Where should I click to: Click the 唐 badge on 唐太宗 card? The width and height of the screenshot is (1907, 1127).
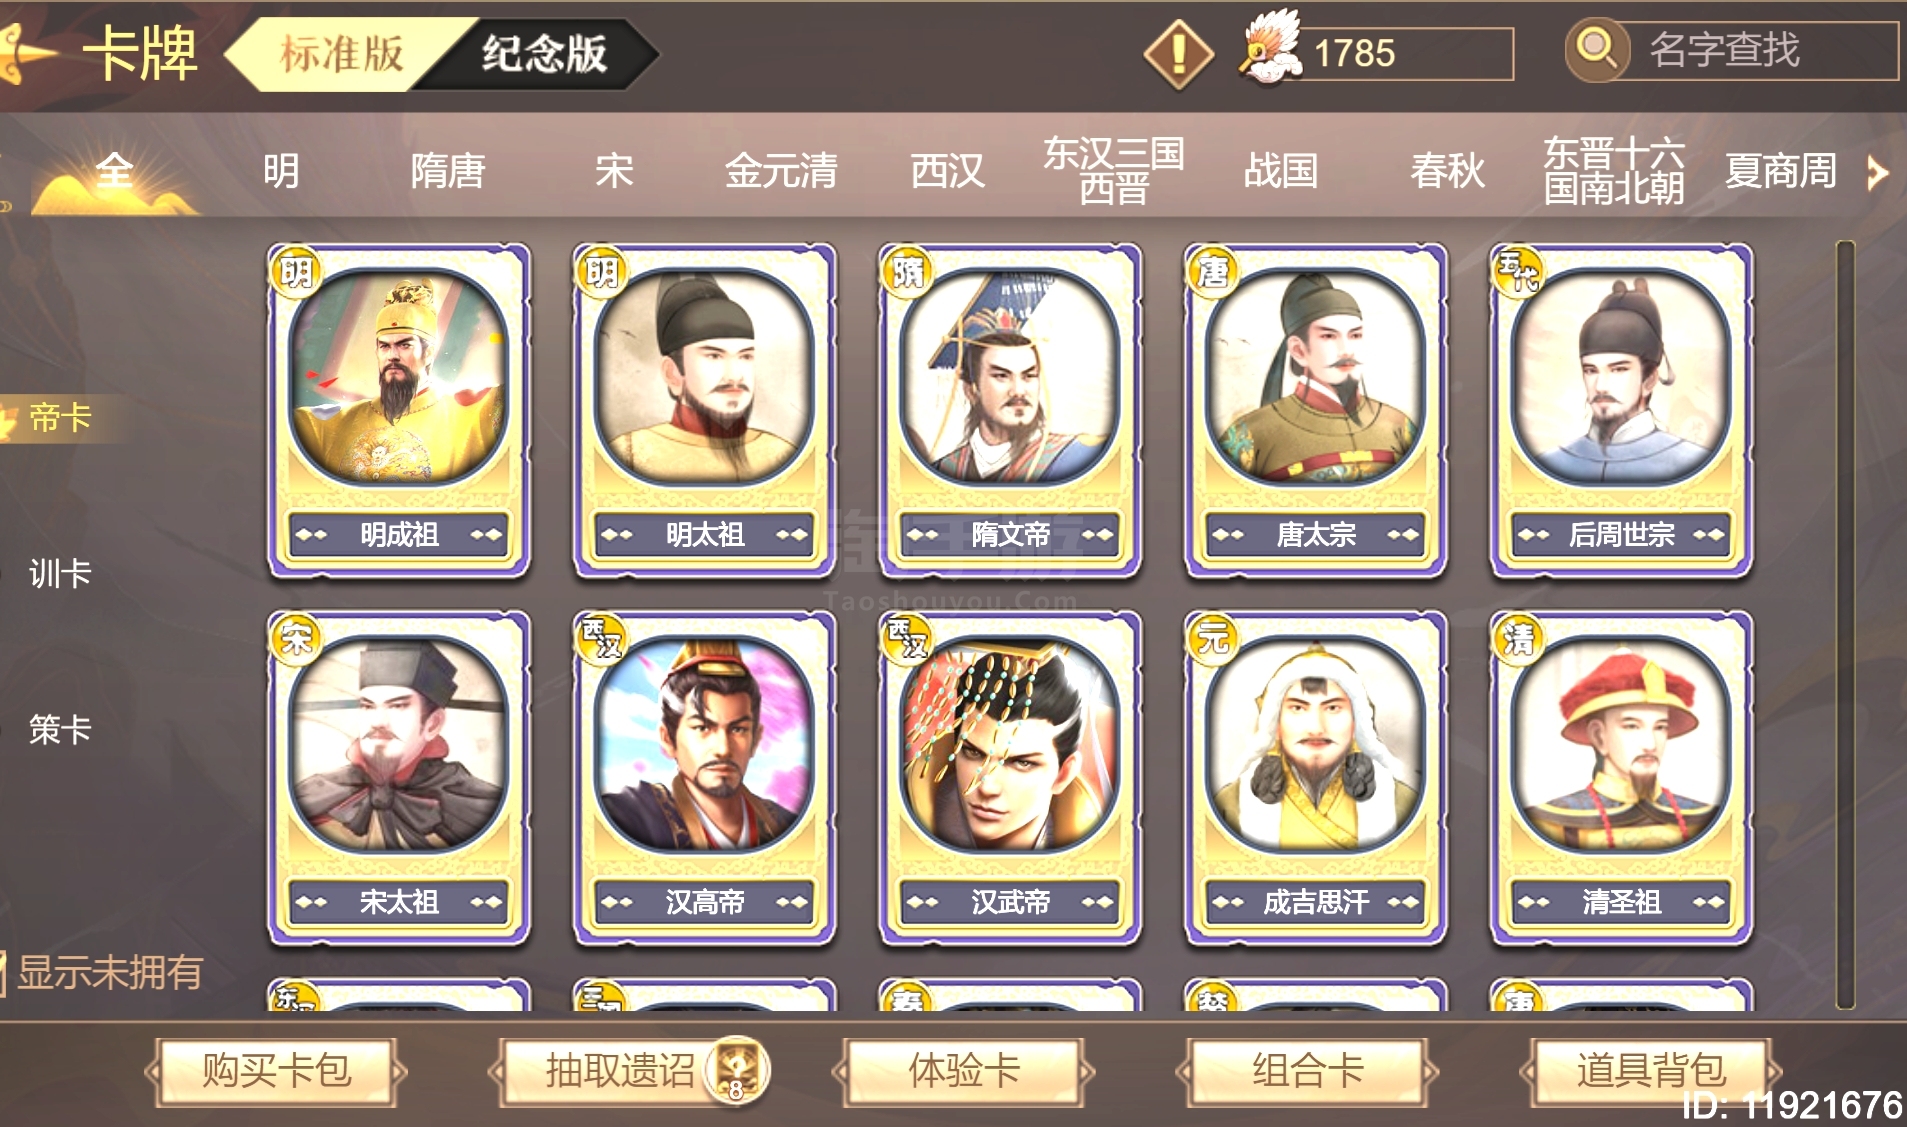point(1212,270)
